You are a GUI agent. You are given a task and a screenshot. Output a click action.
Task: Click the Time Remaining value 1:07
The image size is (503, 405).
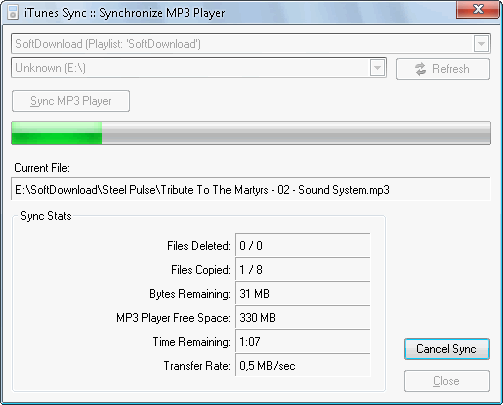pos(303,342)
